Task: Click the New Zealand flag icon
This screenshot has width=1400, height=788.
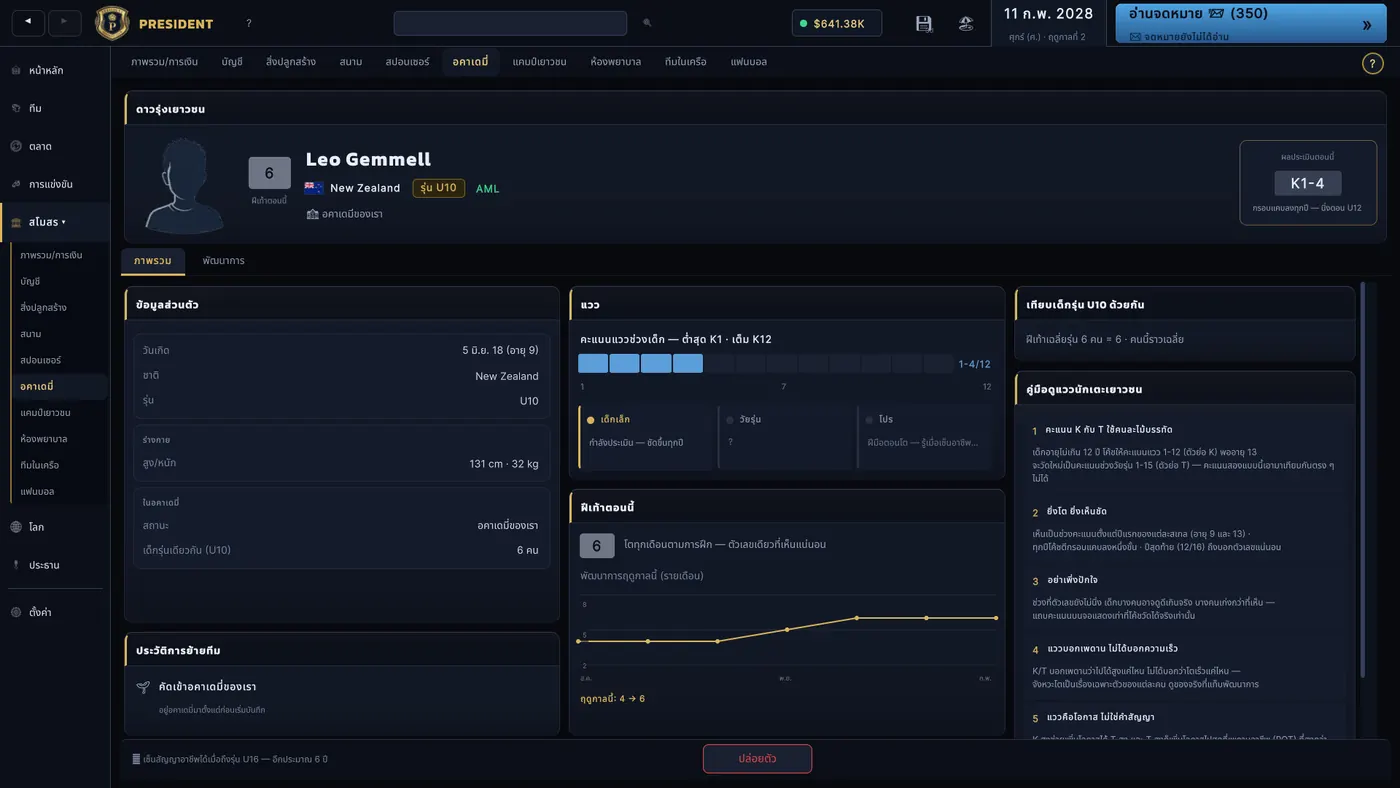Action: coord(314,188)
